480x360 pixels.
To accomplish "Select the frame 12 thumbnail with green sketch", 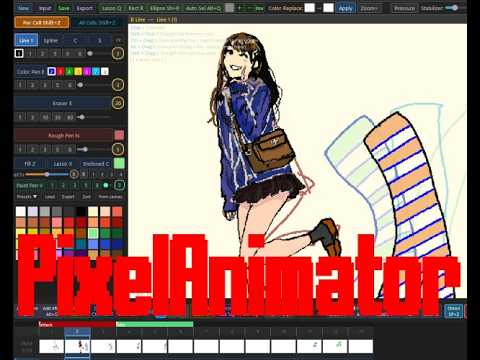I will (335, 346).
